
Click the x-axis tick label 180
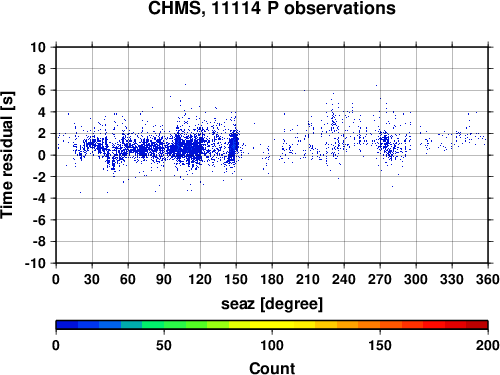tap(272, 279)
